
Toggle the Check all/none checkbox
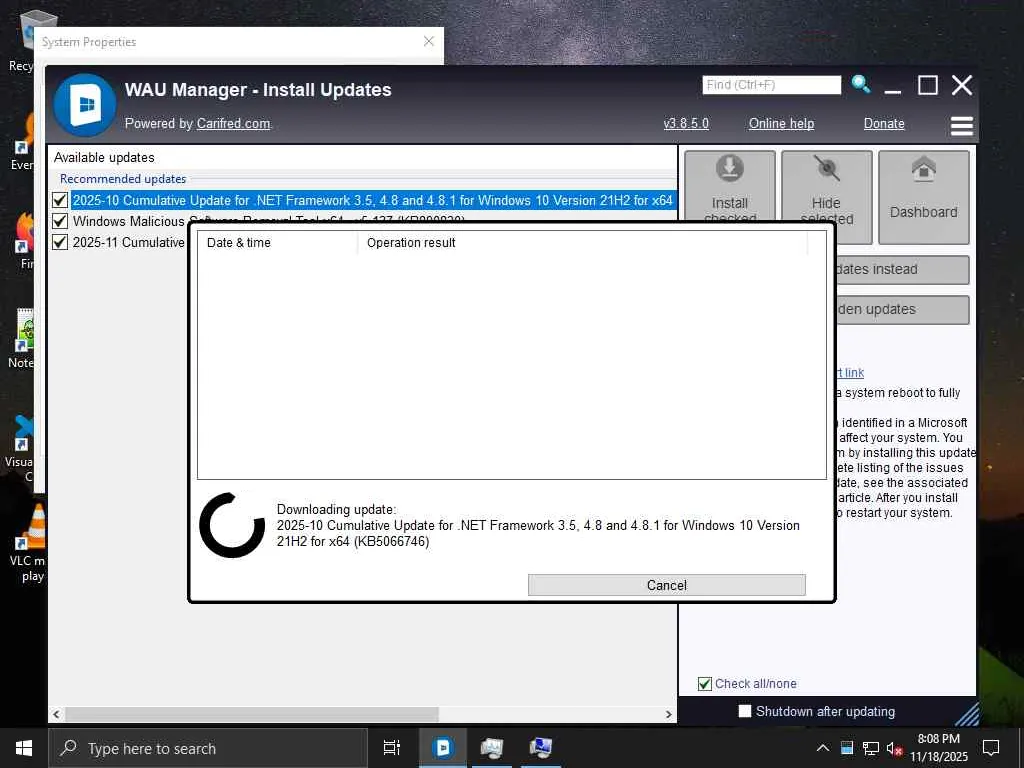click(x=705, y=684)
